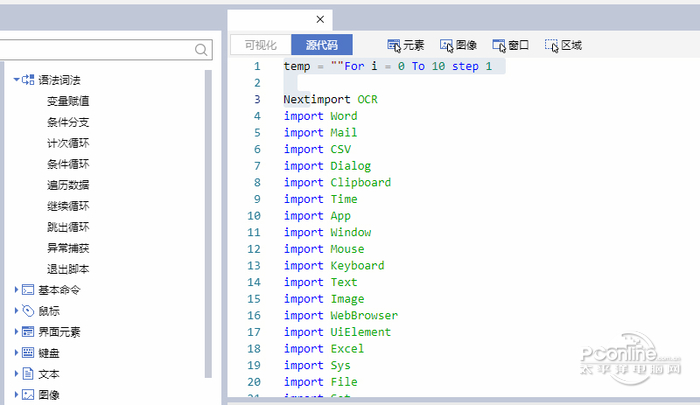Click line number 10 in gutter
Image resolution: width=700 pixels, height=405 pixels.
click(x=254, y=216)
